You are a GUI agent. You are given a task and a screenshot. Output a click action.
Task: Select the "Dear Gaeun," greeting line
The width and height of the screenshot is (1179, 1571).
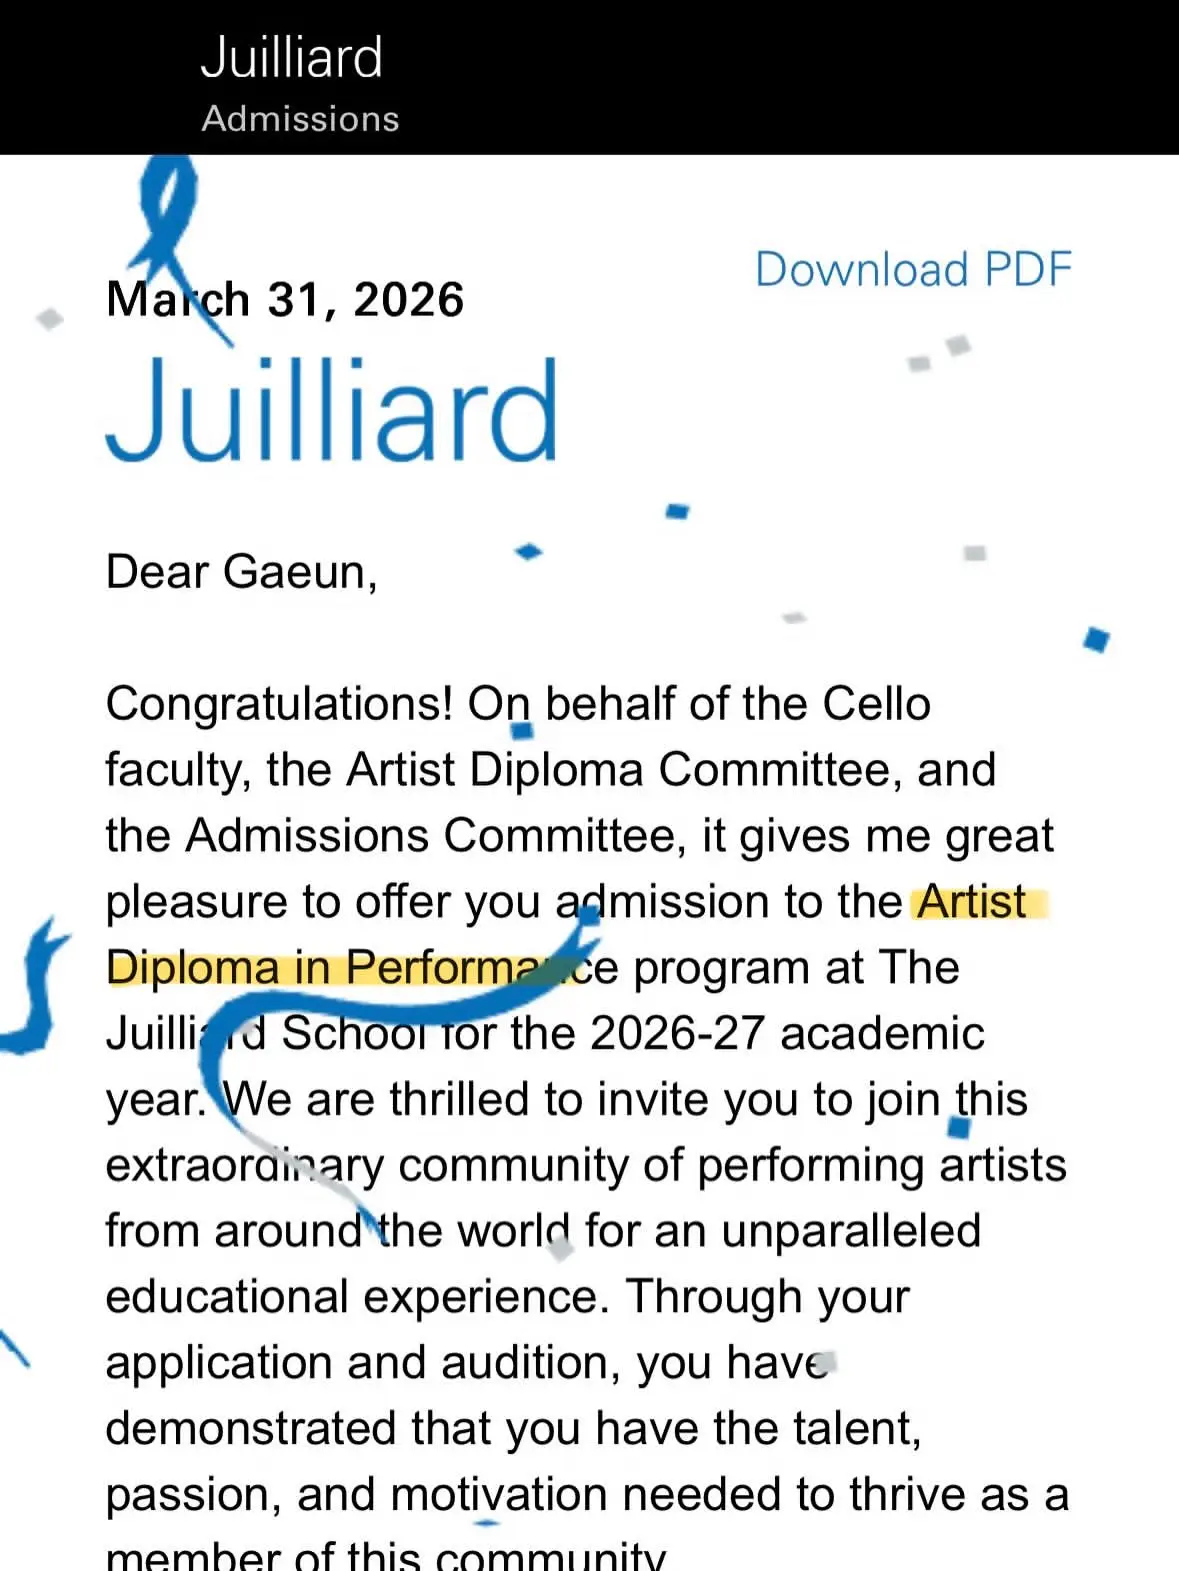[241, 573]
